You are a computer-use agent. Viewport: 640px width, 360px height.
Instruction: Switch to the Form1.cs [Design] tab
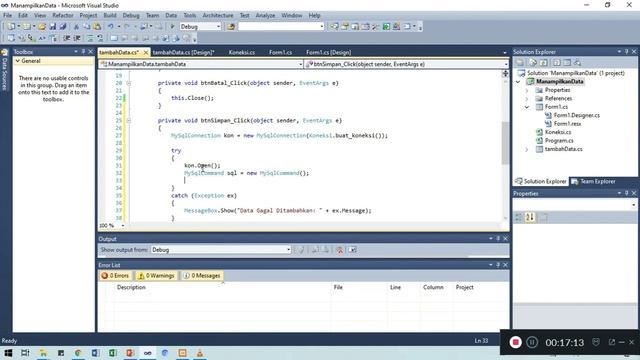[329, 52]
